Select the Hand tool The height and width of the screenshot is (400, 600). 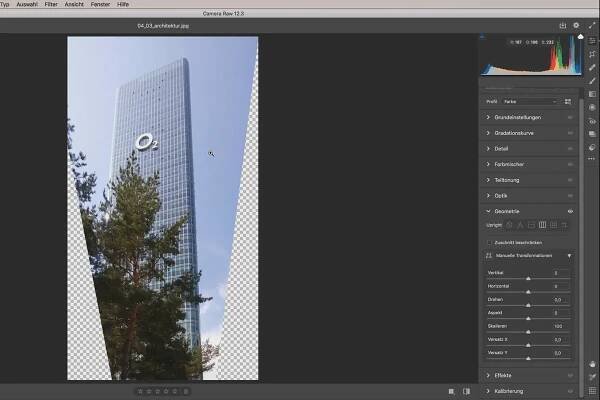593,363
